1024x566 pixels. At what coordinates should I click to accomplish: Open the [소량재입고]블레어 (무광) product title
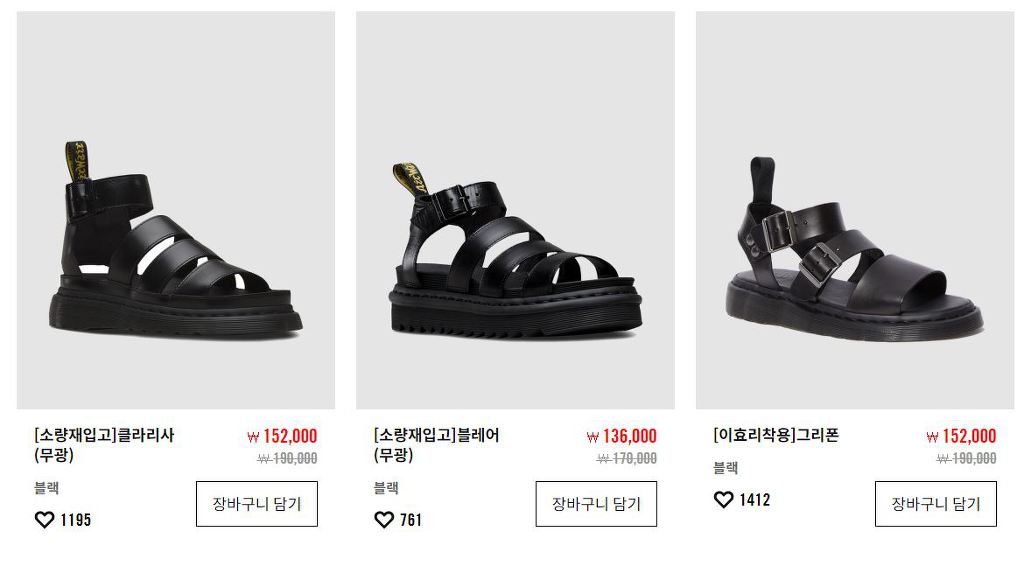tap(436, 445)
